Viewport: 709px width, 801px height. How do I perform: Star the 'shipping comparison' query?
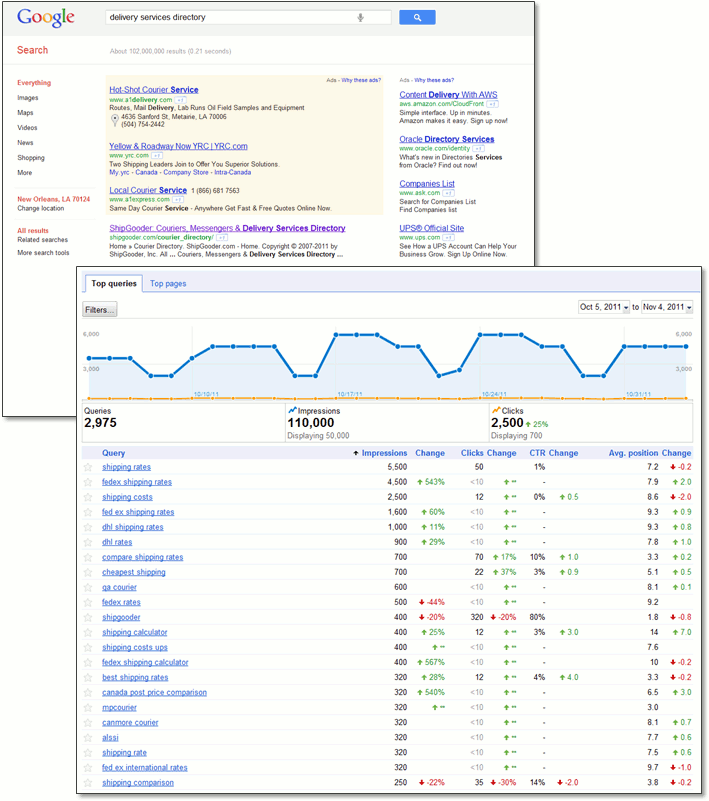[x=88, y=783]
